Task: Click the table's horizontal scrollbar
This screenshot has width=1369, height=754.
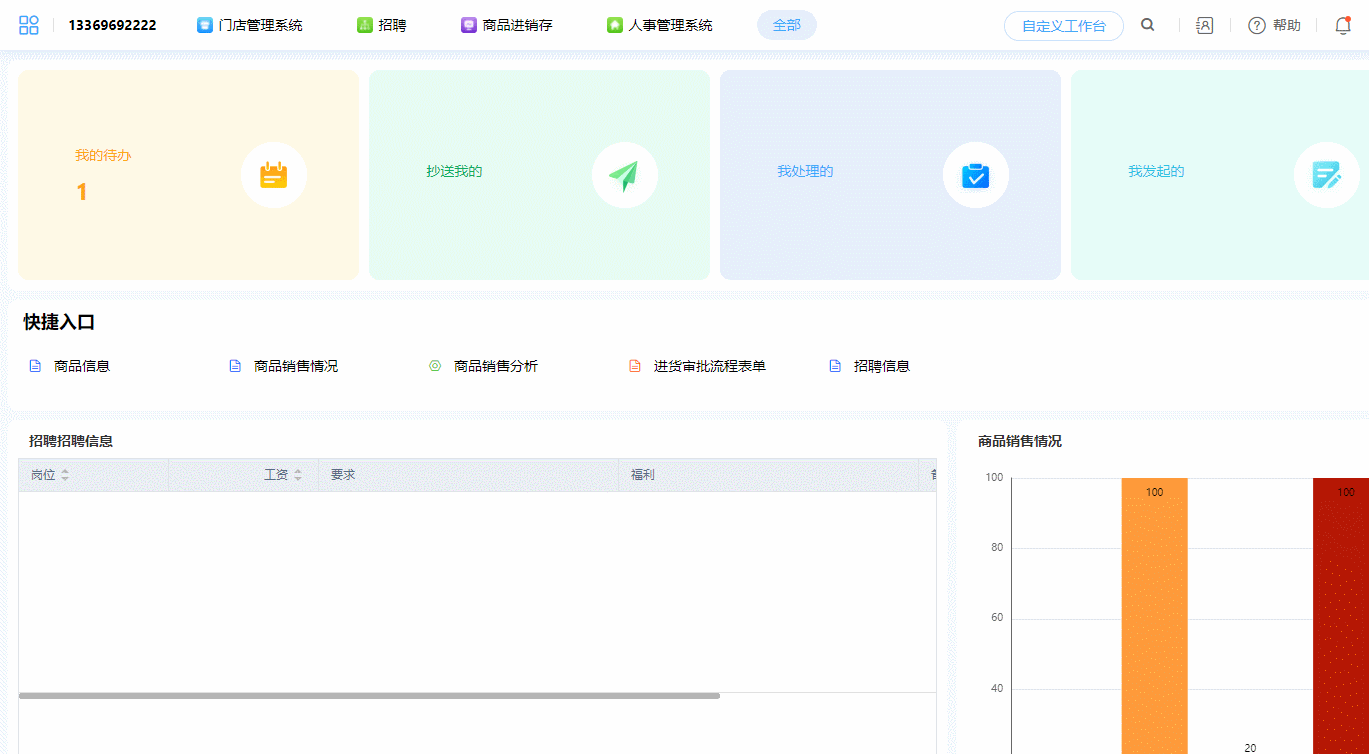Action: click(x=369, y=695)
